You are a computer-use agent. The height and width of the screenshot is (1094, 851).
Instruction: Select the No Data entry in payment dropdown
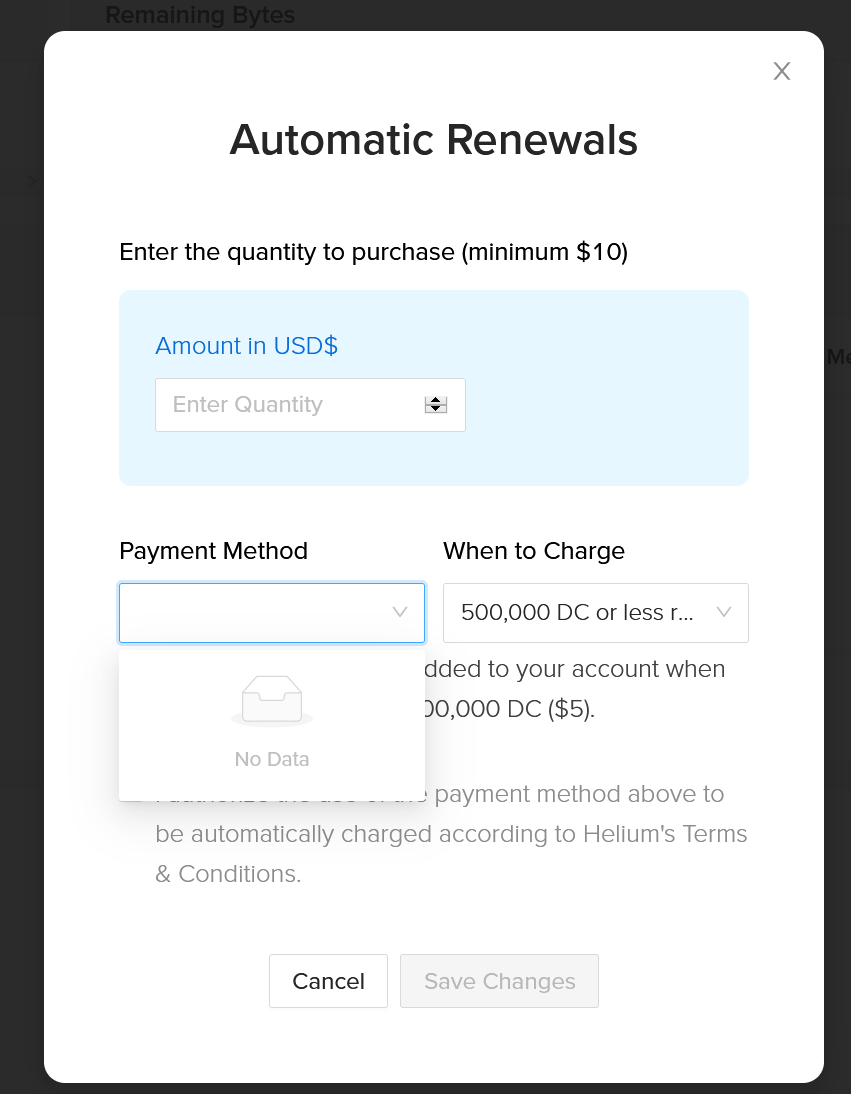pos(271,724)
